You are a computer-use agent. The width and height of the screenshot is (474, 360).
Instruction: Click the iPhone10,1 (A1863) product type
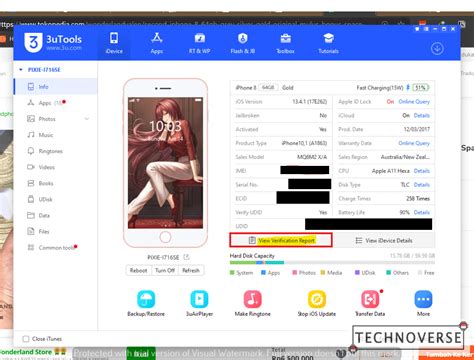coord(304,143)
